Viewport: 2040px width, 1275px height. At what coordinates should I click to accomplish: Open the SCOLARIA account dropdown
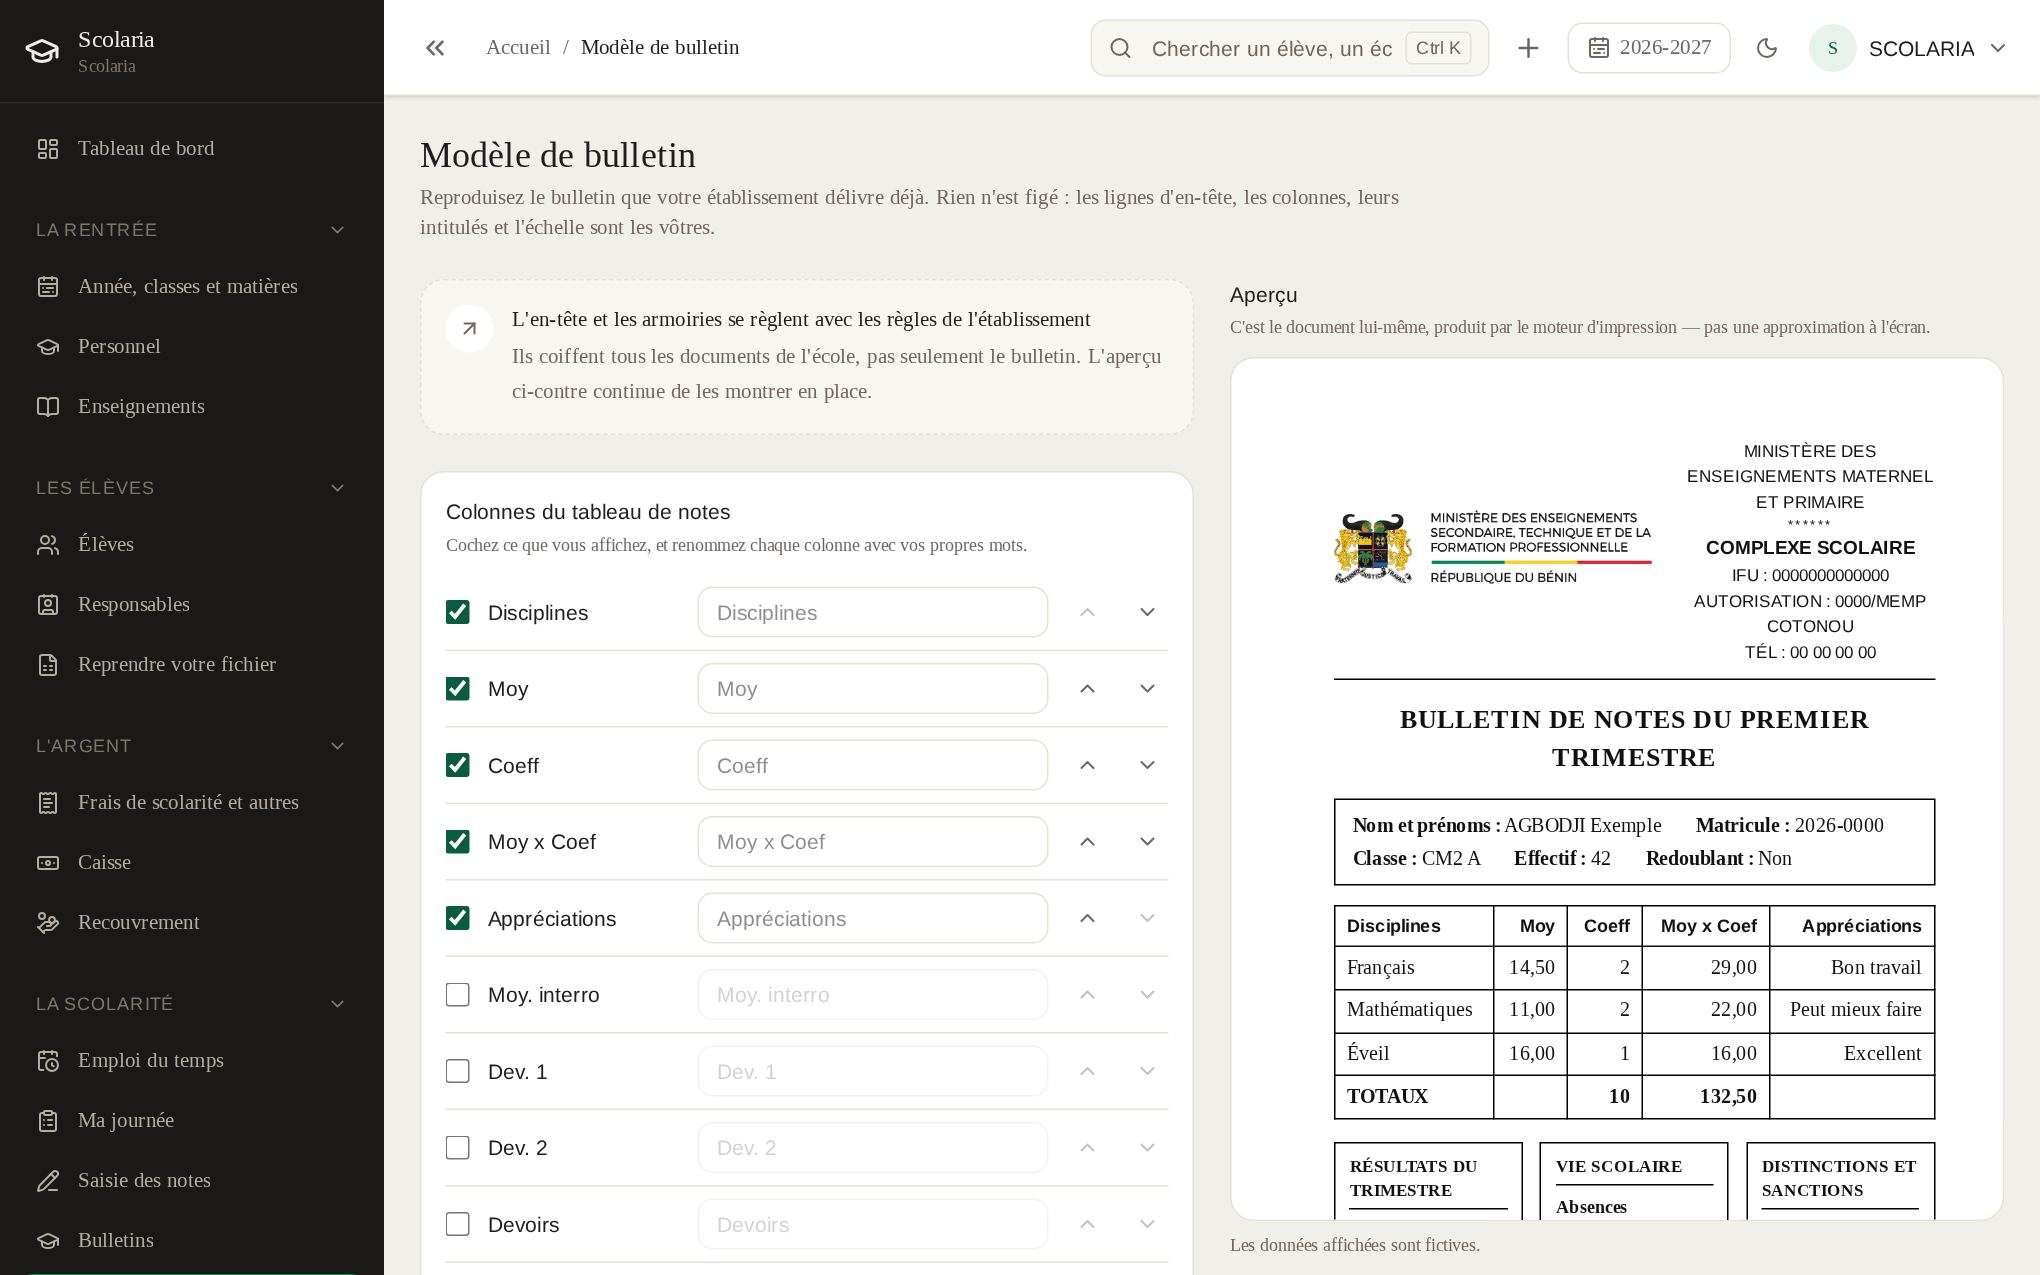[x=1909, y=48]
